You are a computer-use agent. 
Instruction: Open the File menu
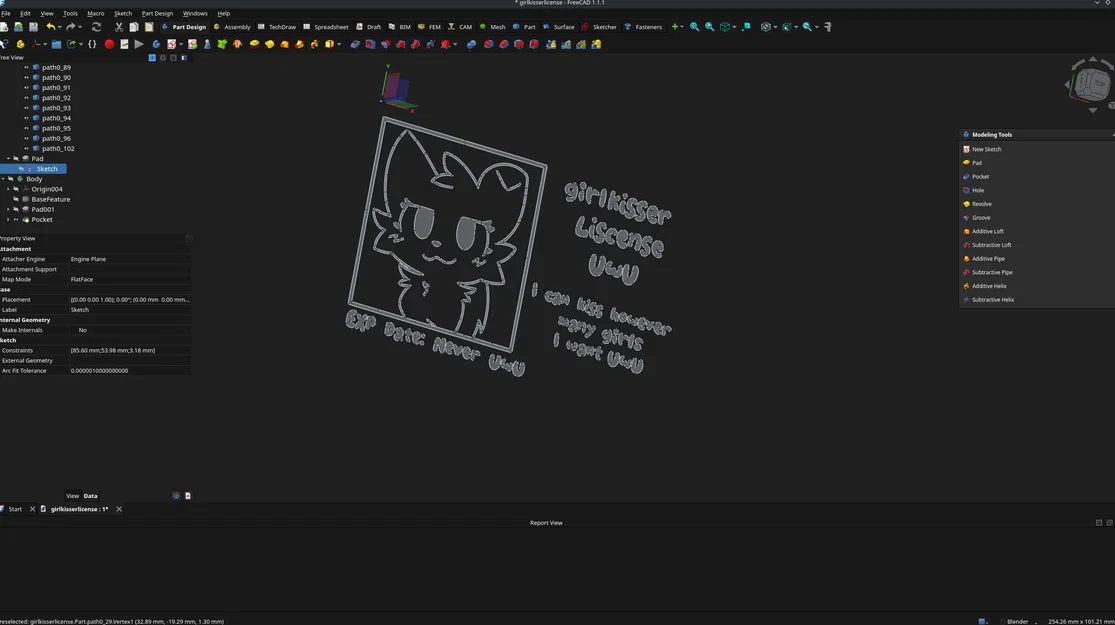(6, 14)
